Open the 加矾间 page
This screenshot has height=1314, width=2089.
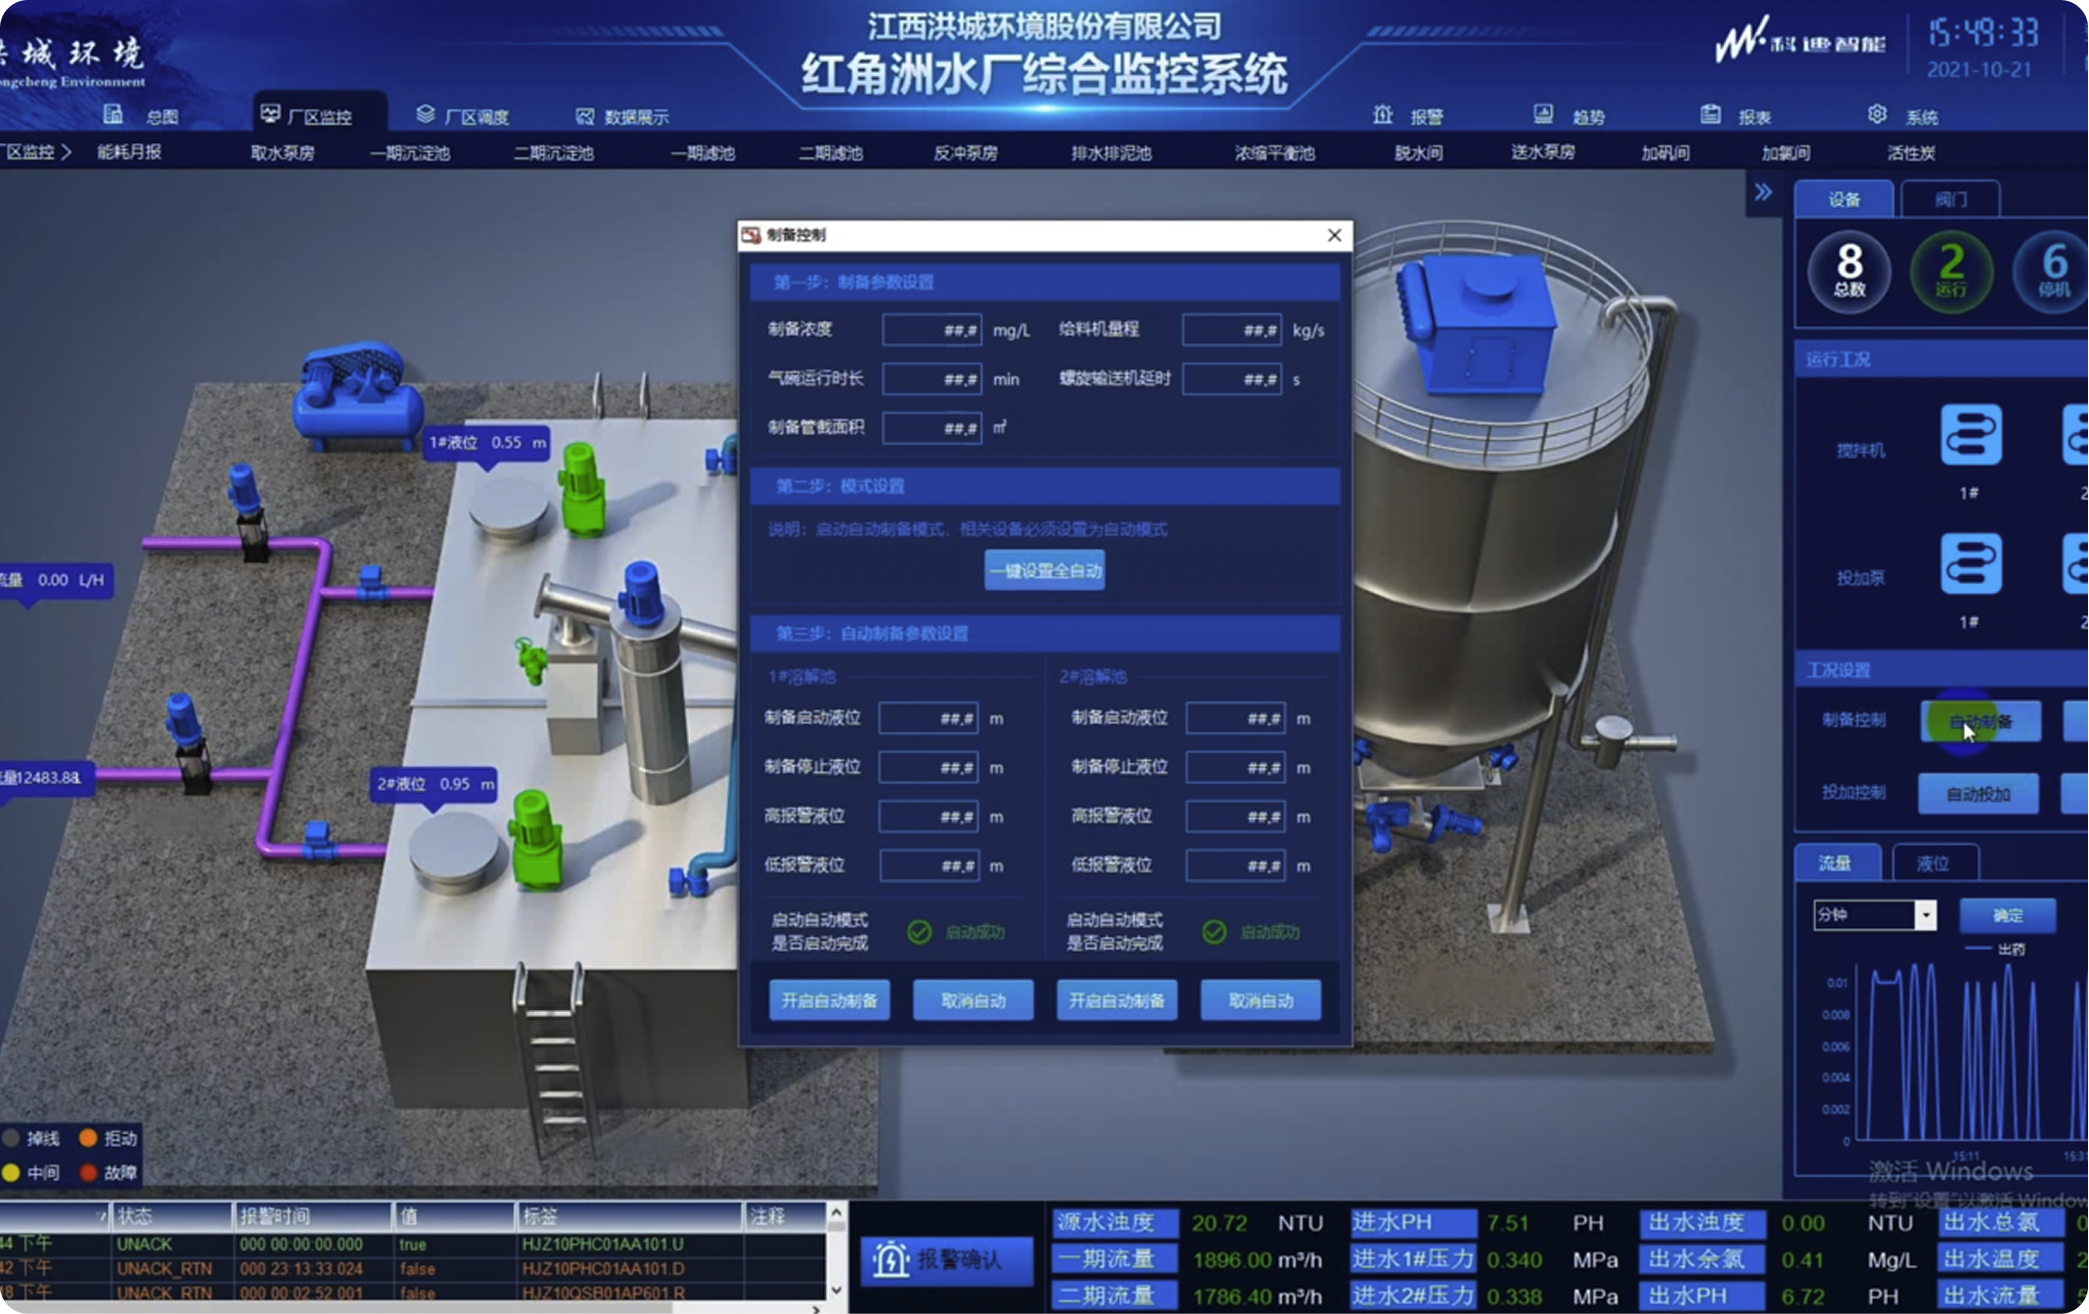pos(1665,153)
